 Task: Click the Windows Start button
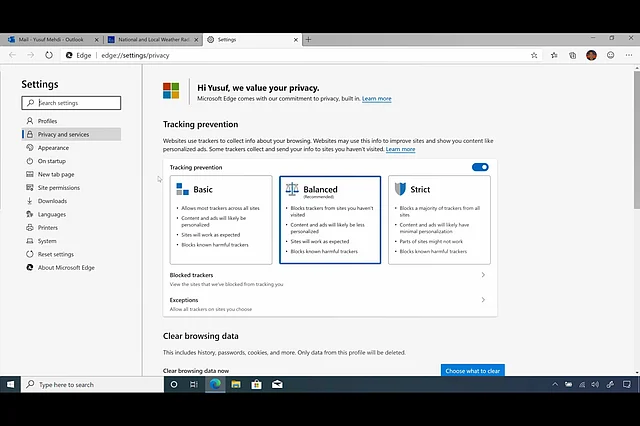pos(11,384)
